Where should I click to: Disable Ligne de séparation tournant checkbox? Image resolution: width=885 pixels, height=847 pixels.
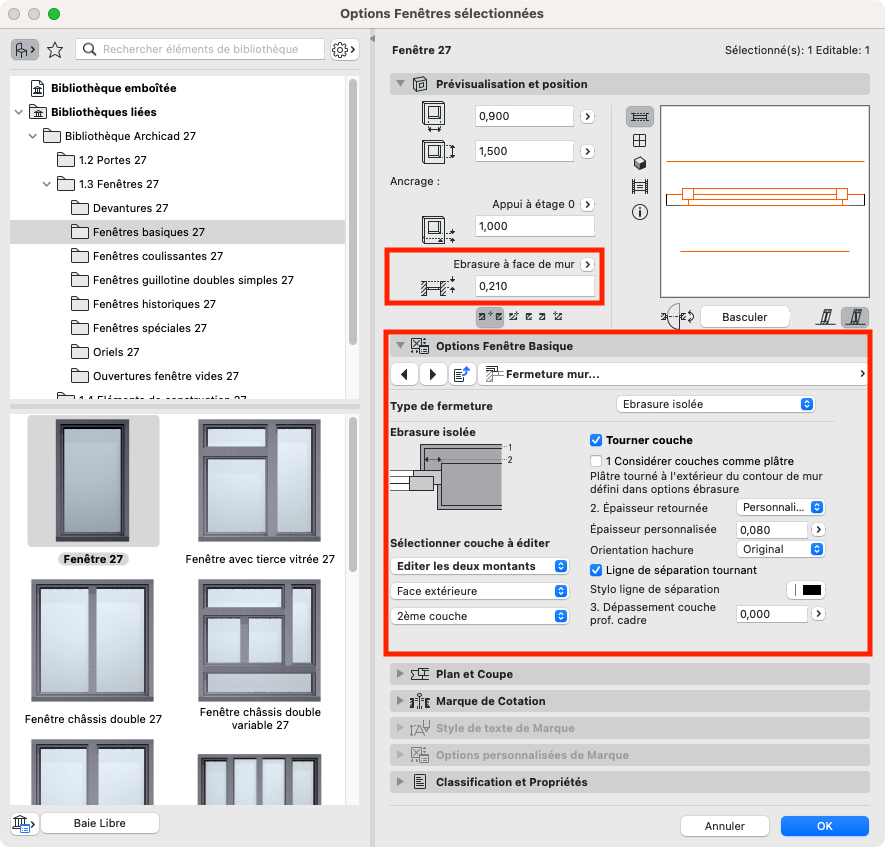596,570
